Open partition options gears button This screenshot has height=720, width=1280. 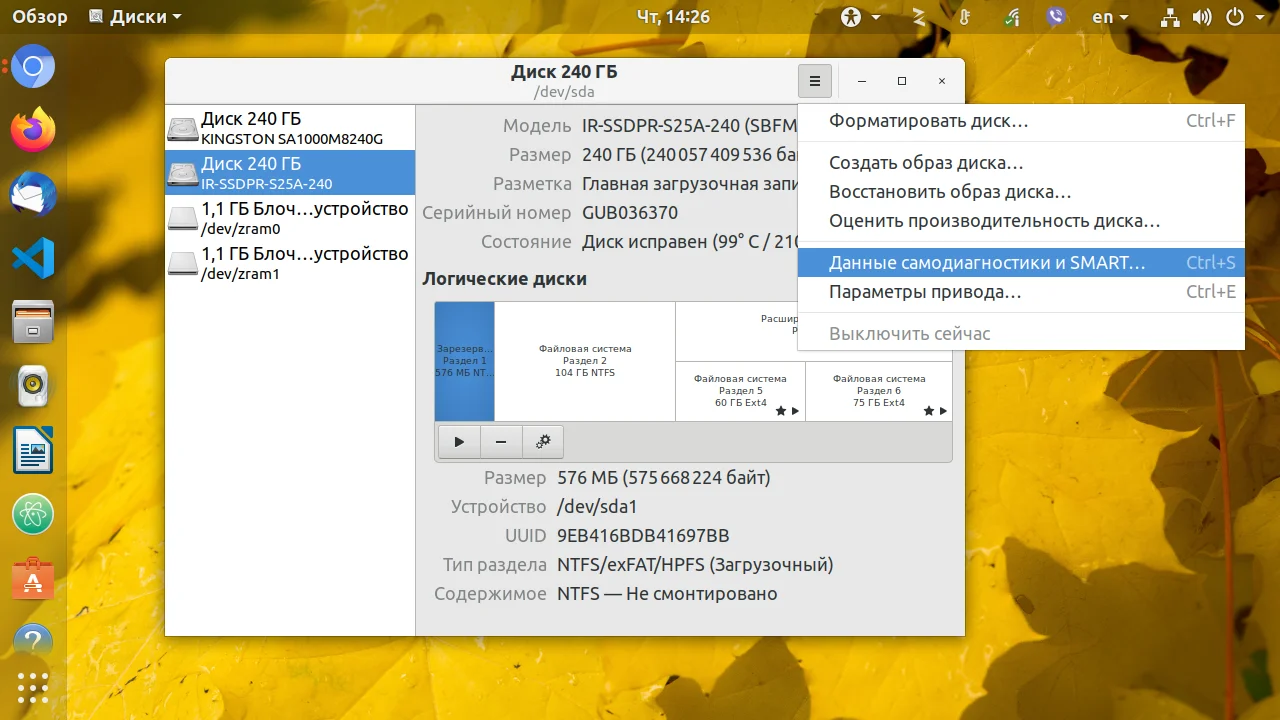[543, 441]
